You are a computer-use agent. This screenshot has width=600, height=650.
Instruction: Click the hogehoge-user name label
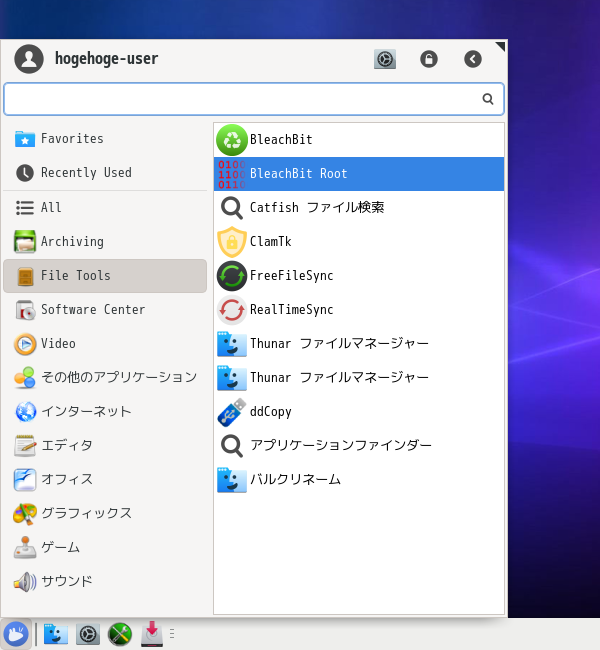click(107, 58)
